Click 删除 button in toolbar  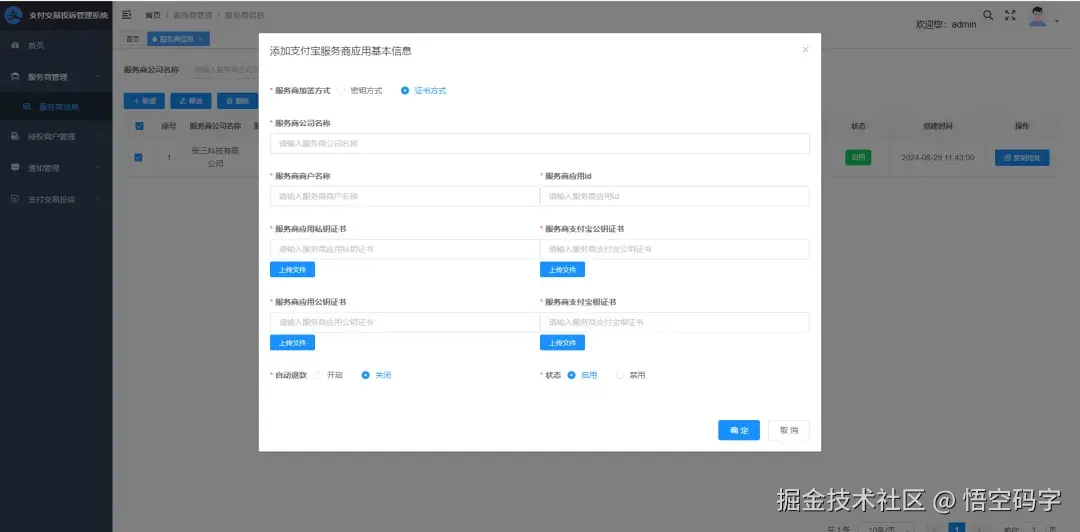237,101
